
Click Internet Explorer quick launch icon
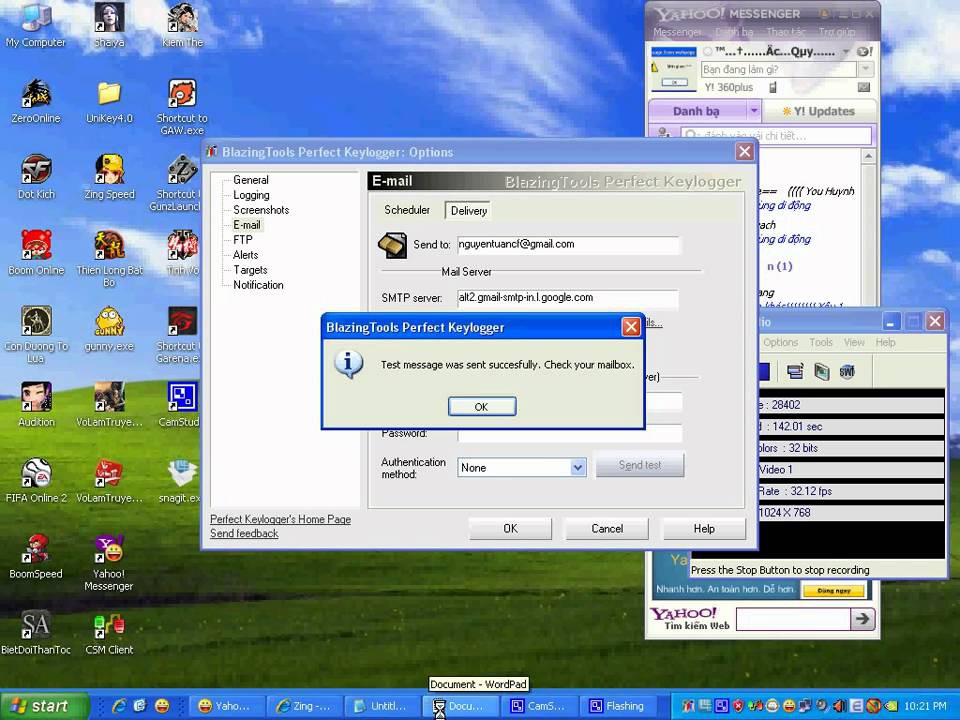tap(119, 706)
